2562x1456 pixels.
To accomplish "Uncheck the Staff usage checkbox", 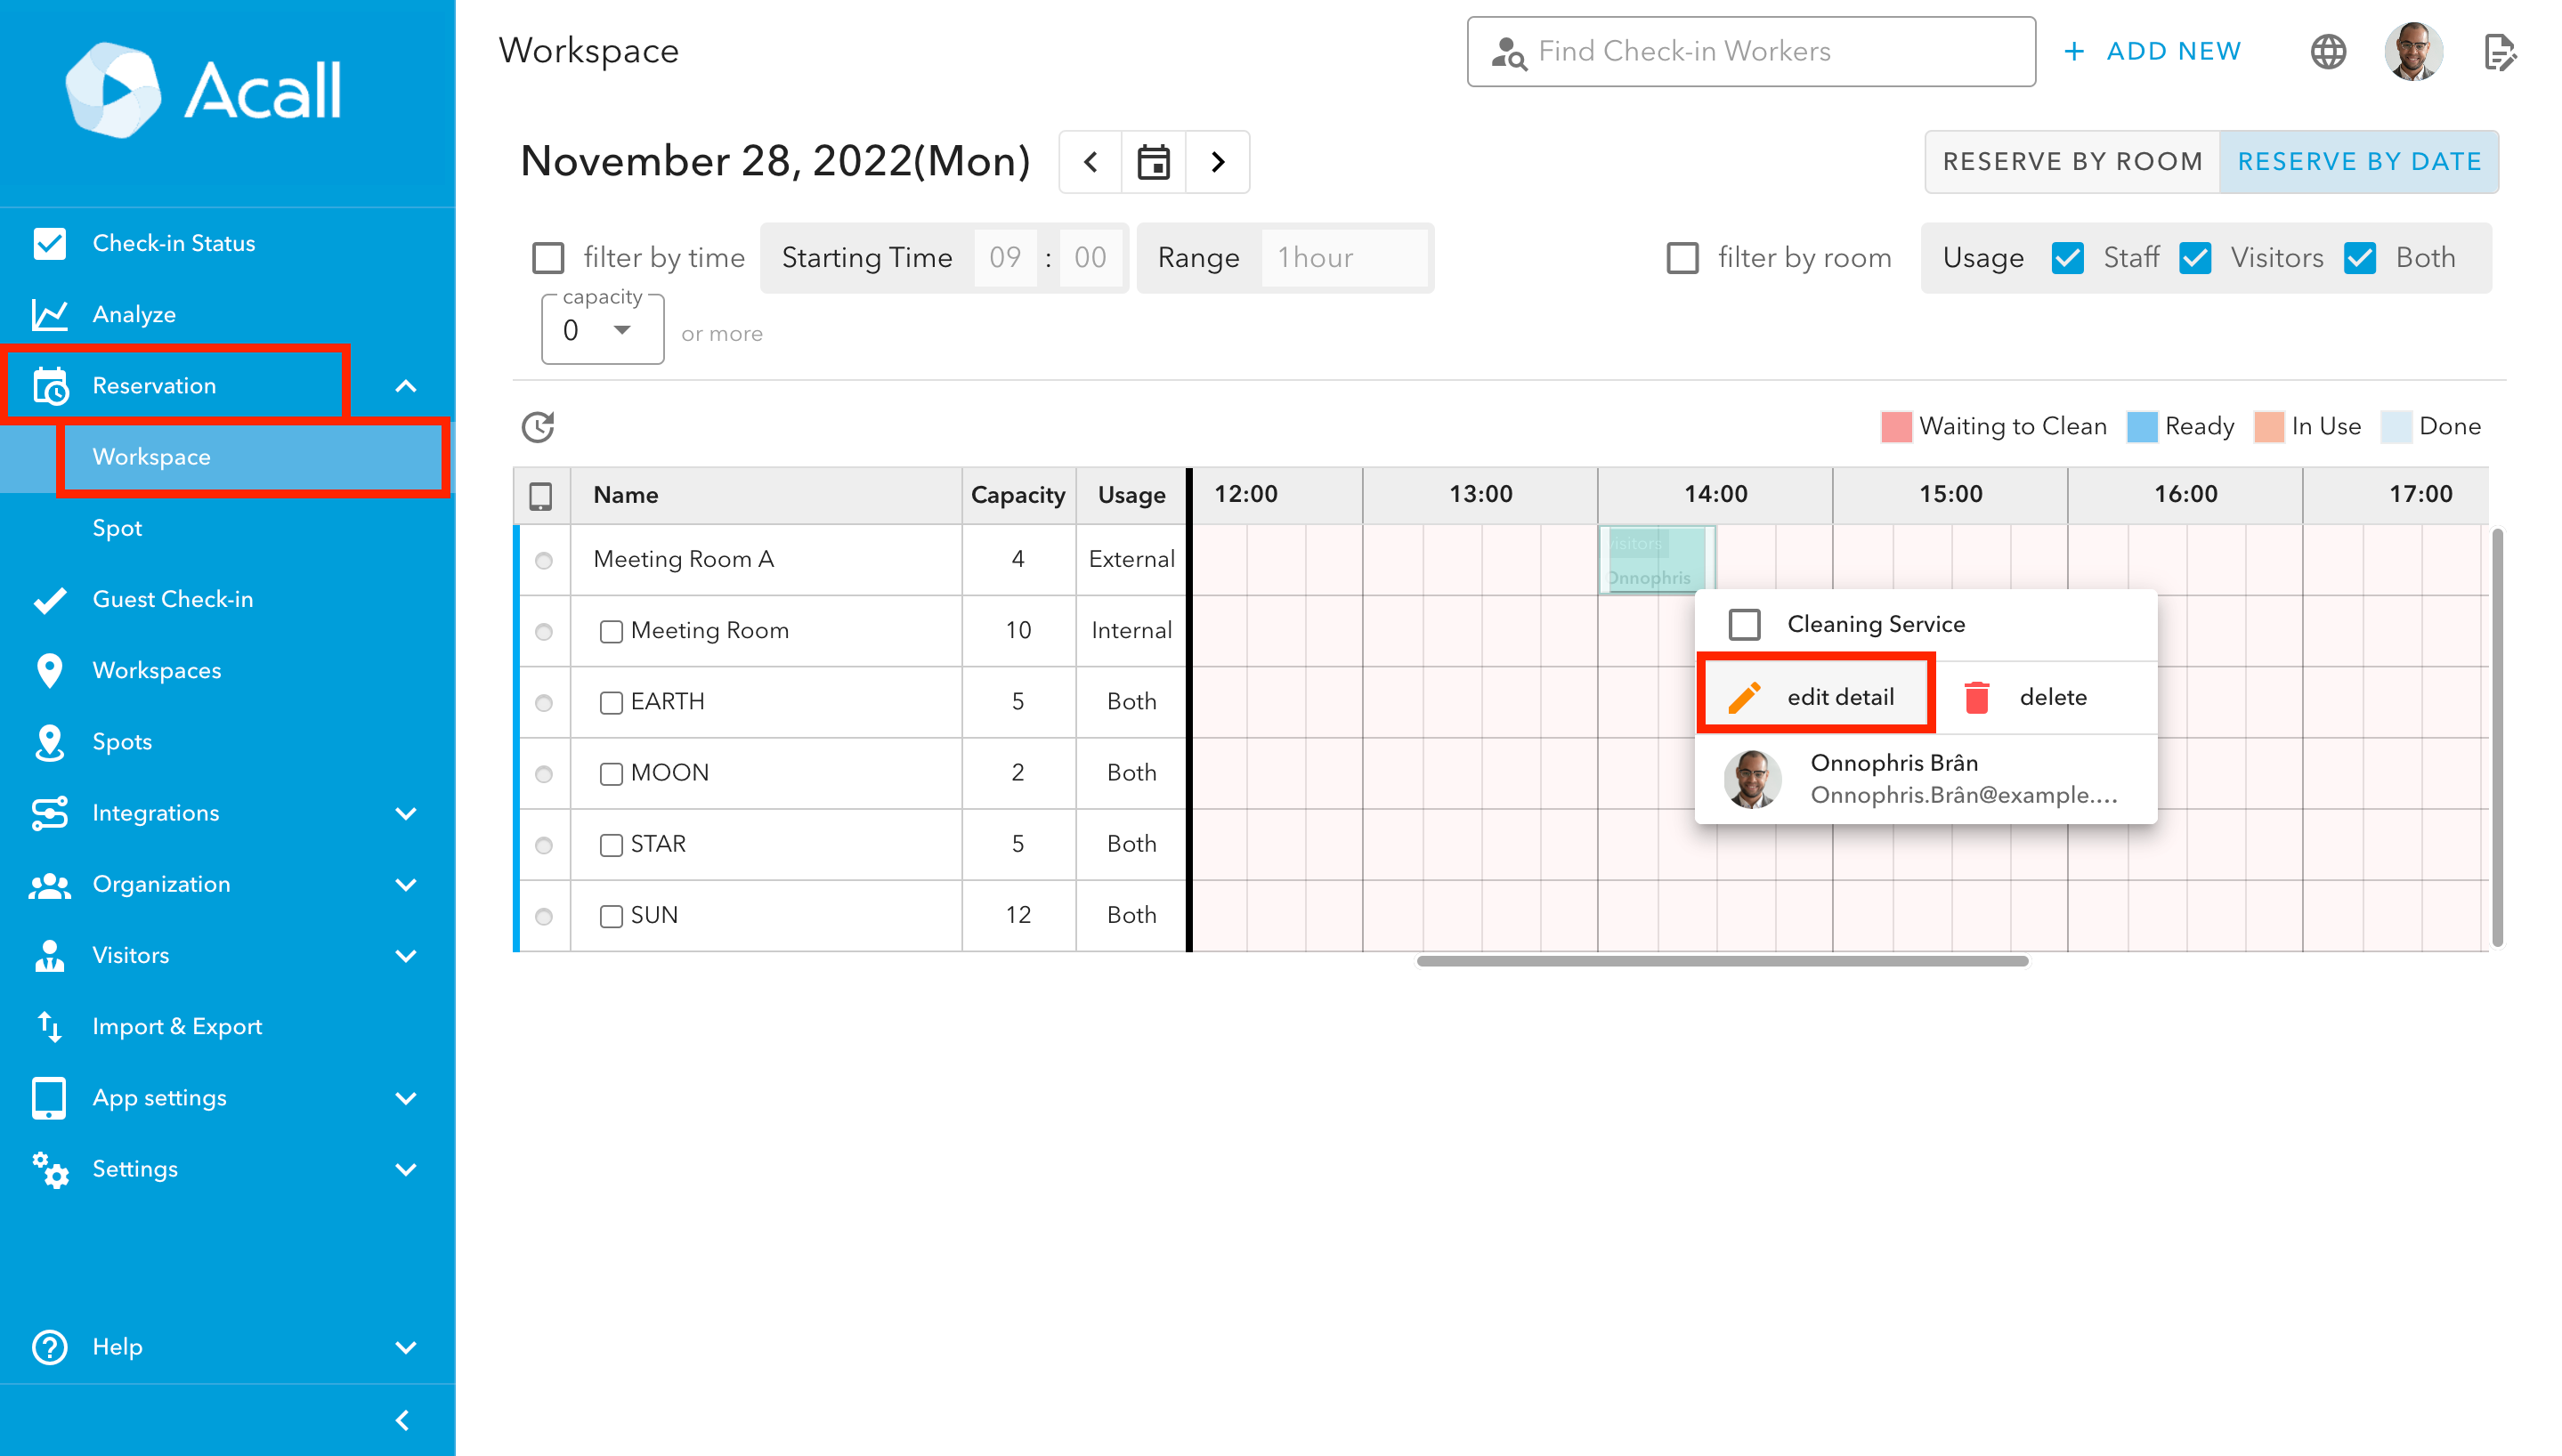I will 2067,258.
